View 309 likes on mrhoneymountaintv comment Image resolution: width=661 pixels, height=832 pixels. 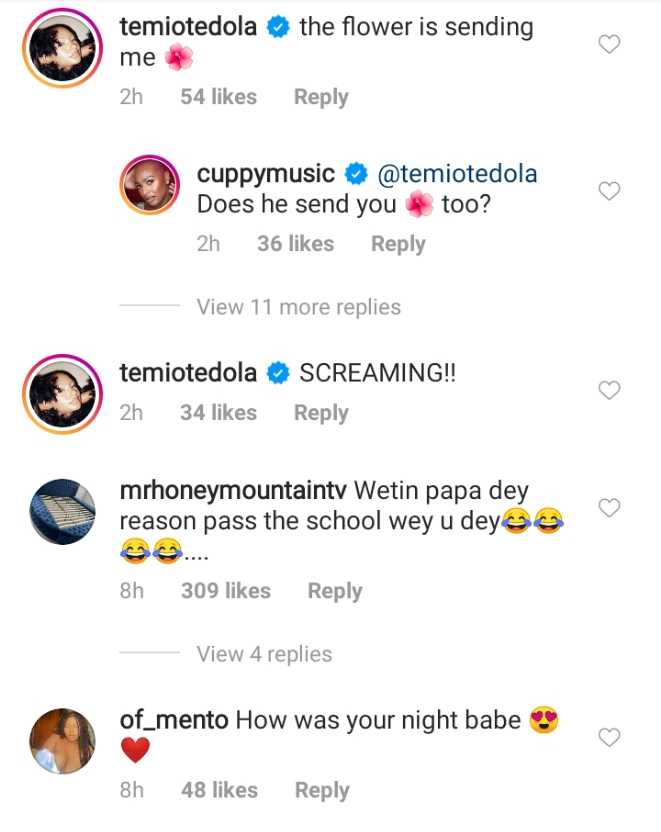(225, 591)
